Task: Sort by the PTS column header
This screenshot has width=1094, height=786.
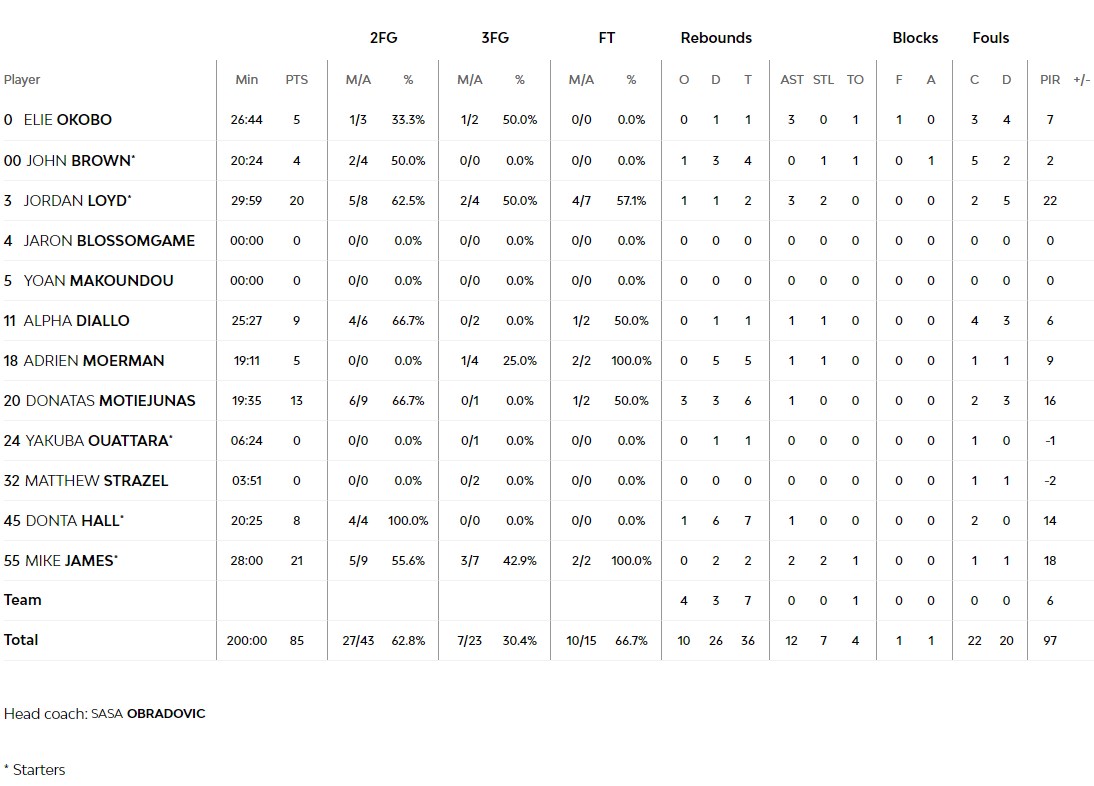Action: tap(296, 80)
